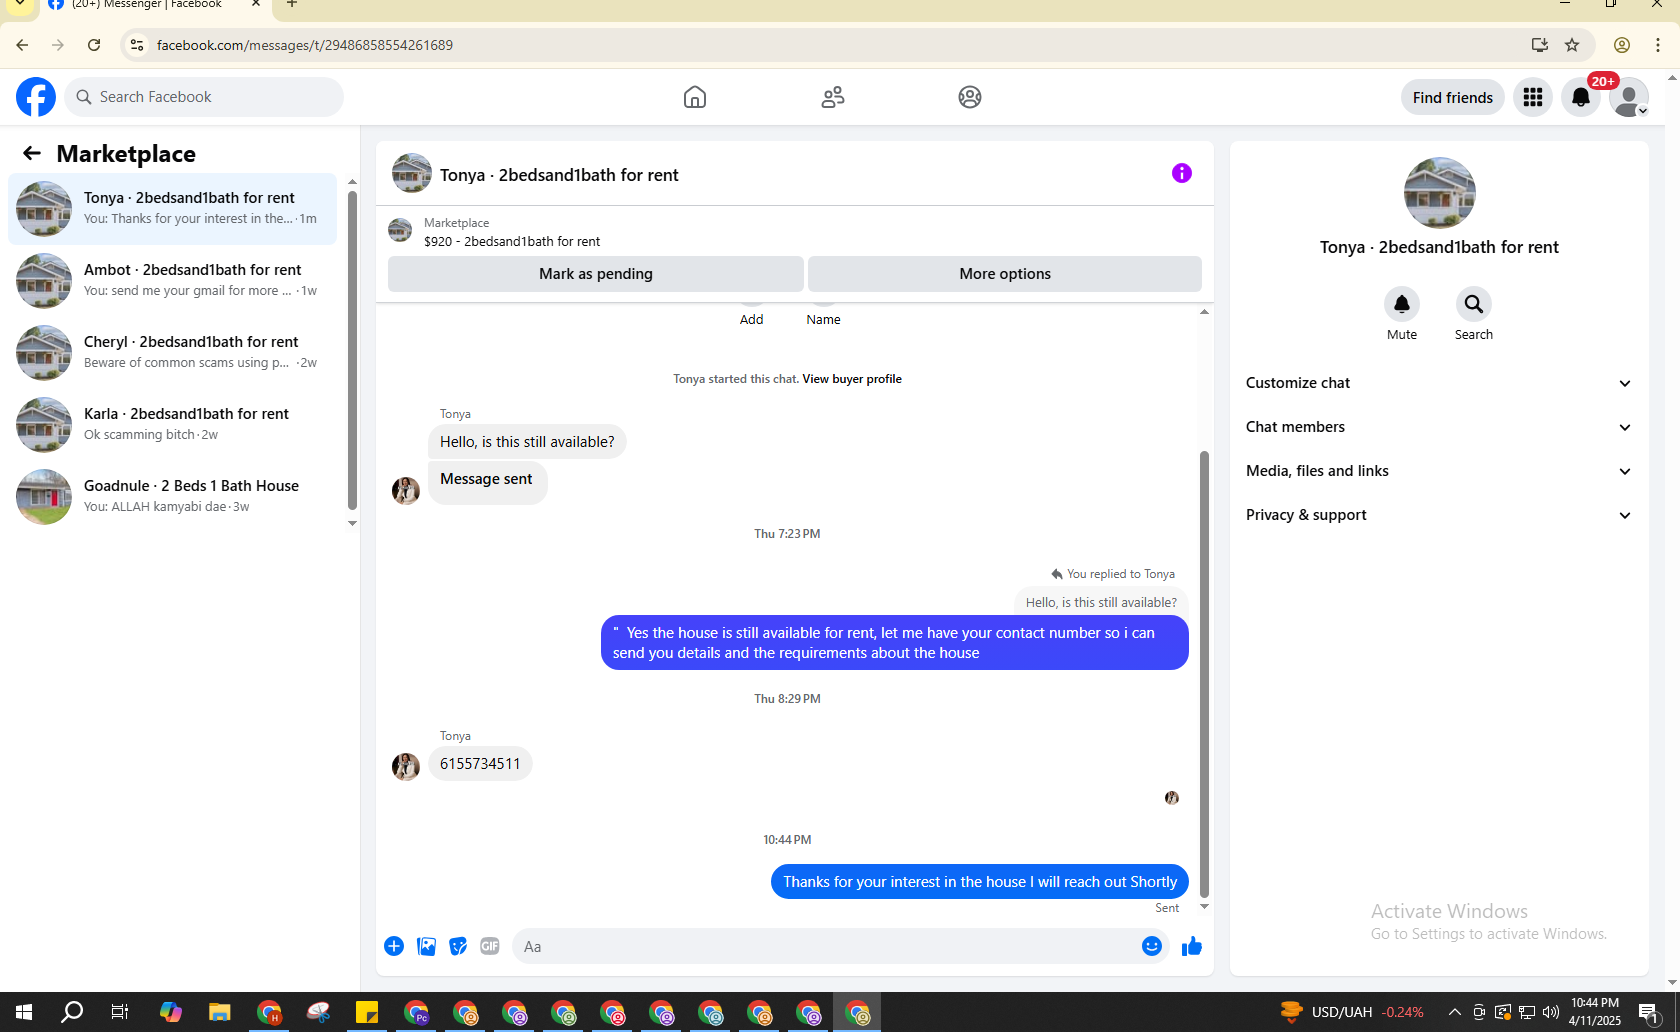
Task: Open the USD/UAH taskbar widget
Action: tap(1352, 1012)
